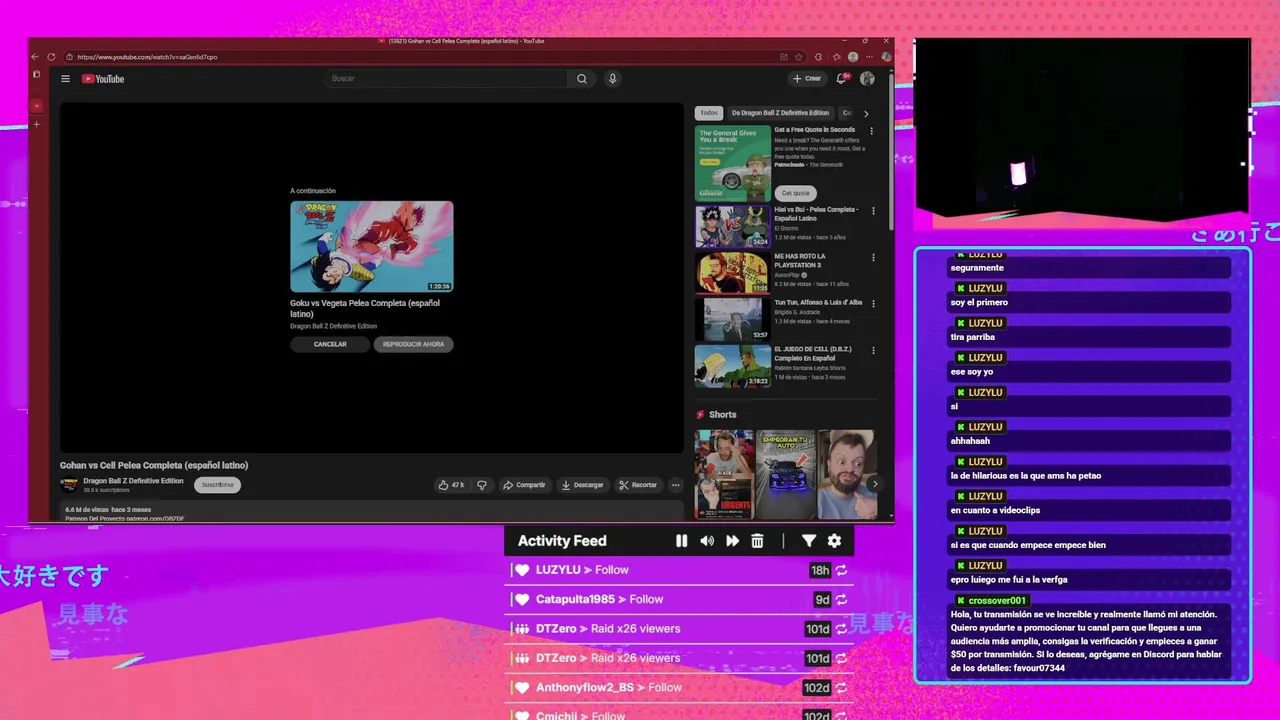The image size is (1280, 720).
Task: Bookmark the page with the star icon
Action: pos(797,57)
